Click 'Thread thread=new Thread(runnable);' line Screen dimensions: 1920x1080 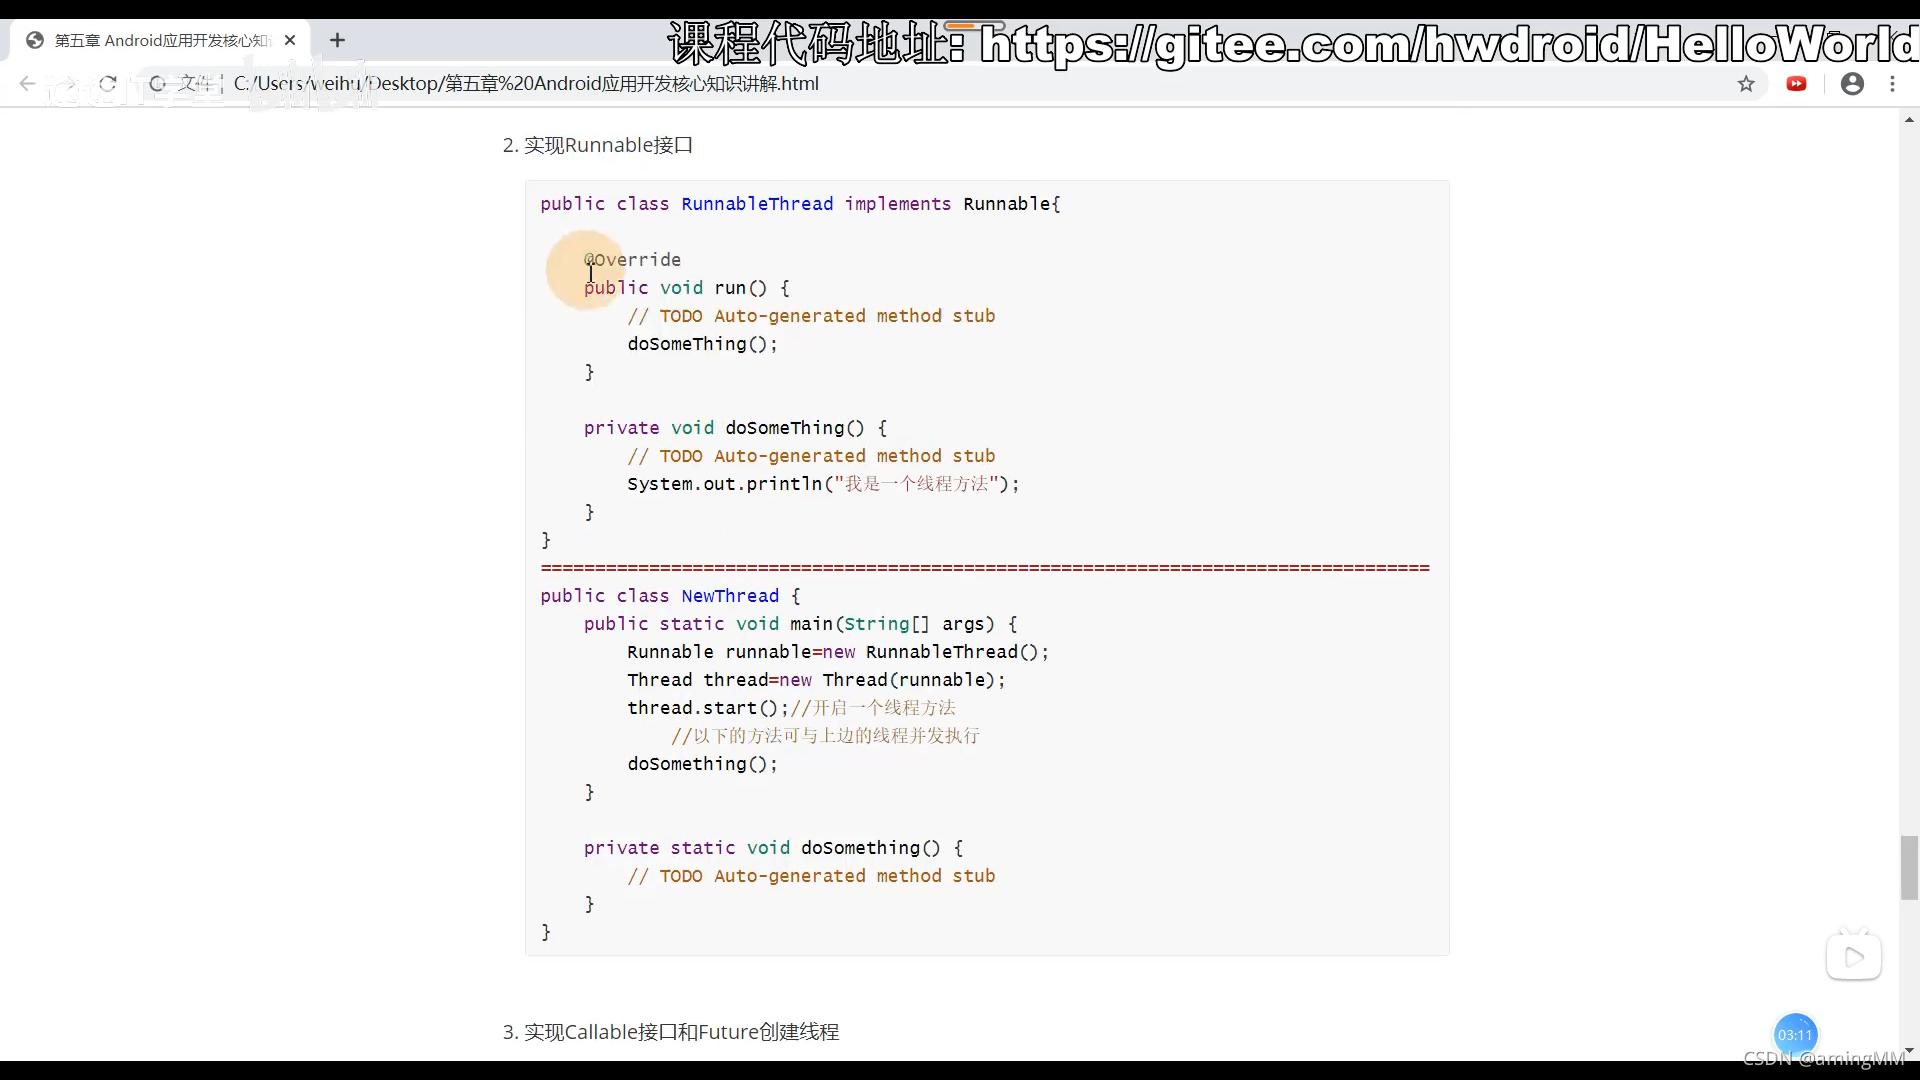tap(816, 680)
